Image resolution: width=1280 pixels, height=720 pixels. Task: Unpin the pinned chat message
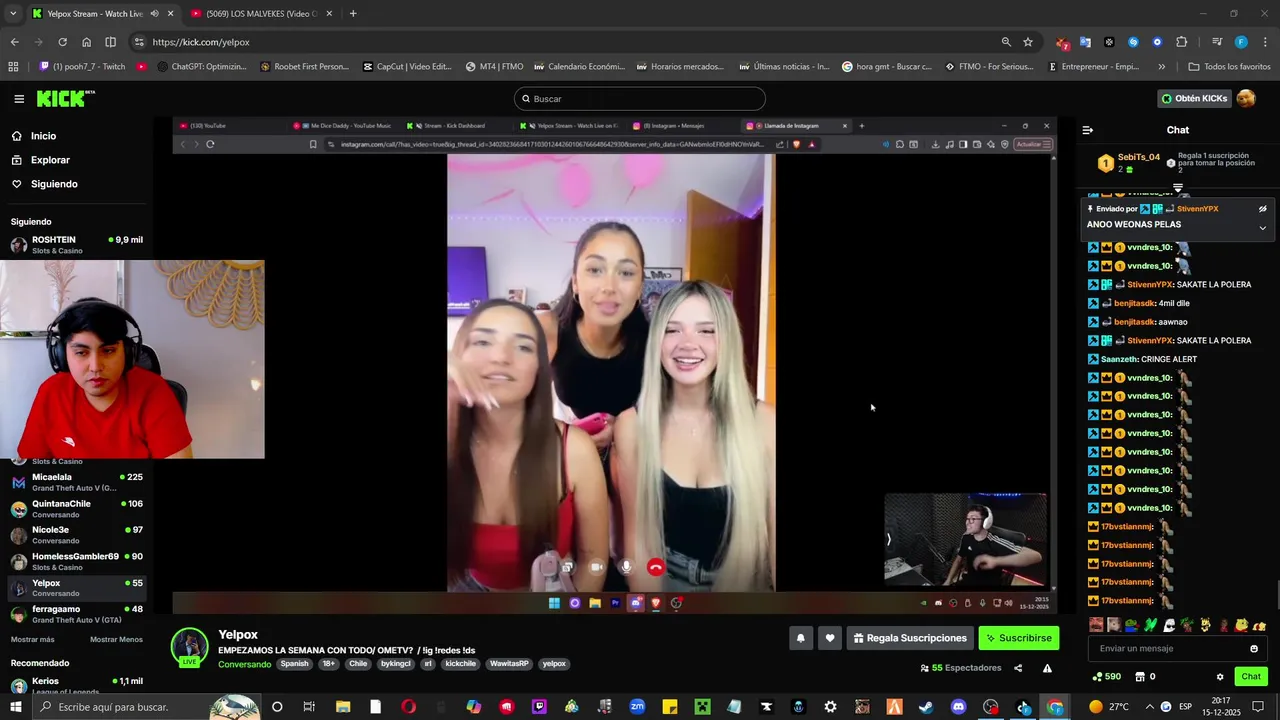point(1262,209)
